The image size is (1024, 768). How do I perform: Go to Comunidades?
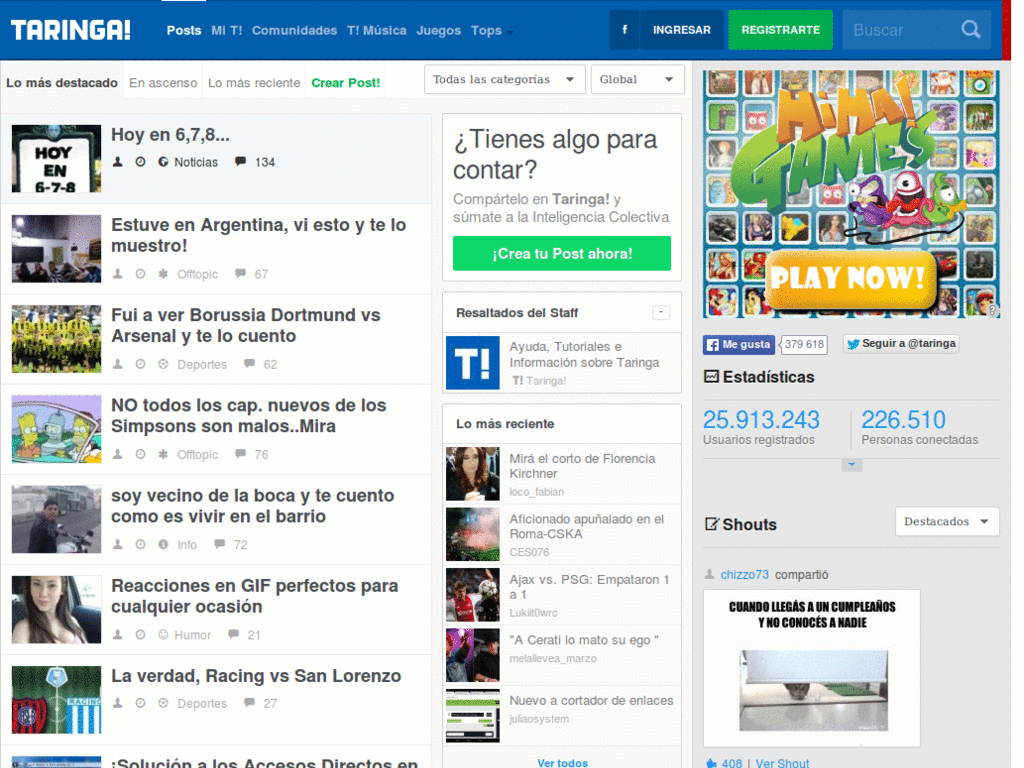(295, 30)
